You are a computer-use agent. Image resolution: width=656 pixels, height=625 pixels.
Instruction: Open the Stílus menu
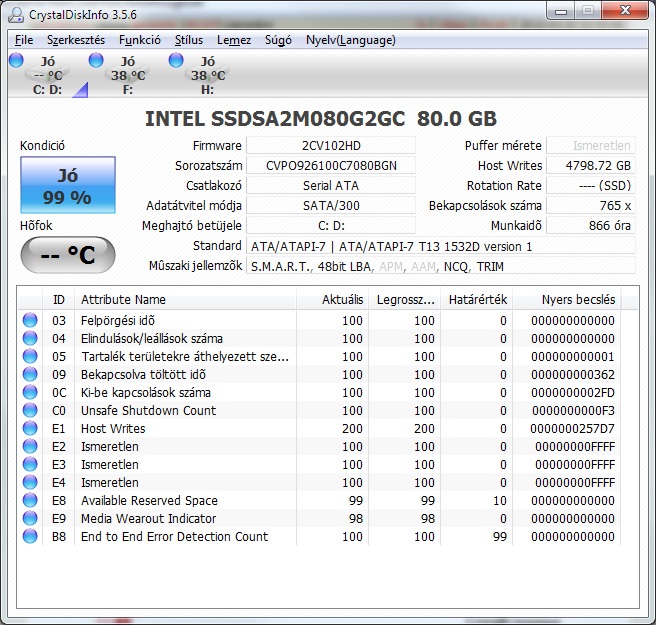tap(189, 40)
